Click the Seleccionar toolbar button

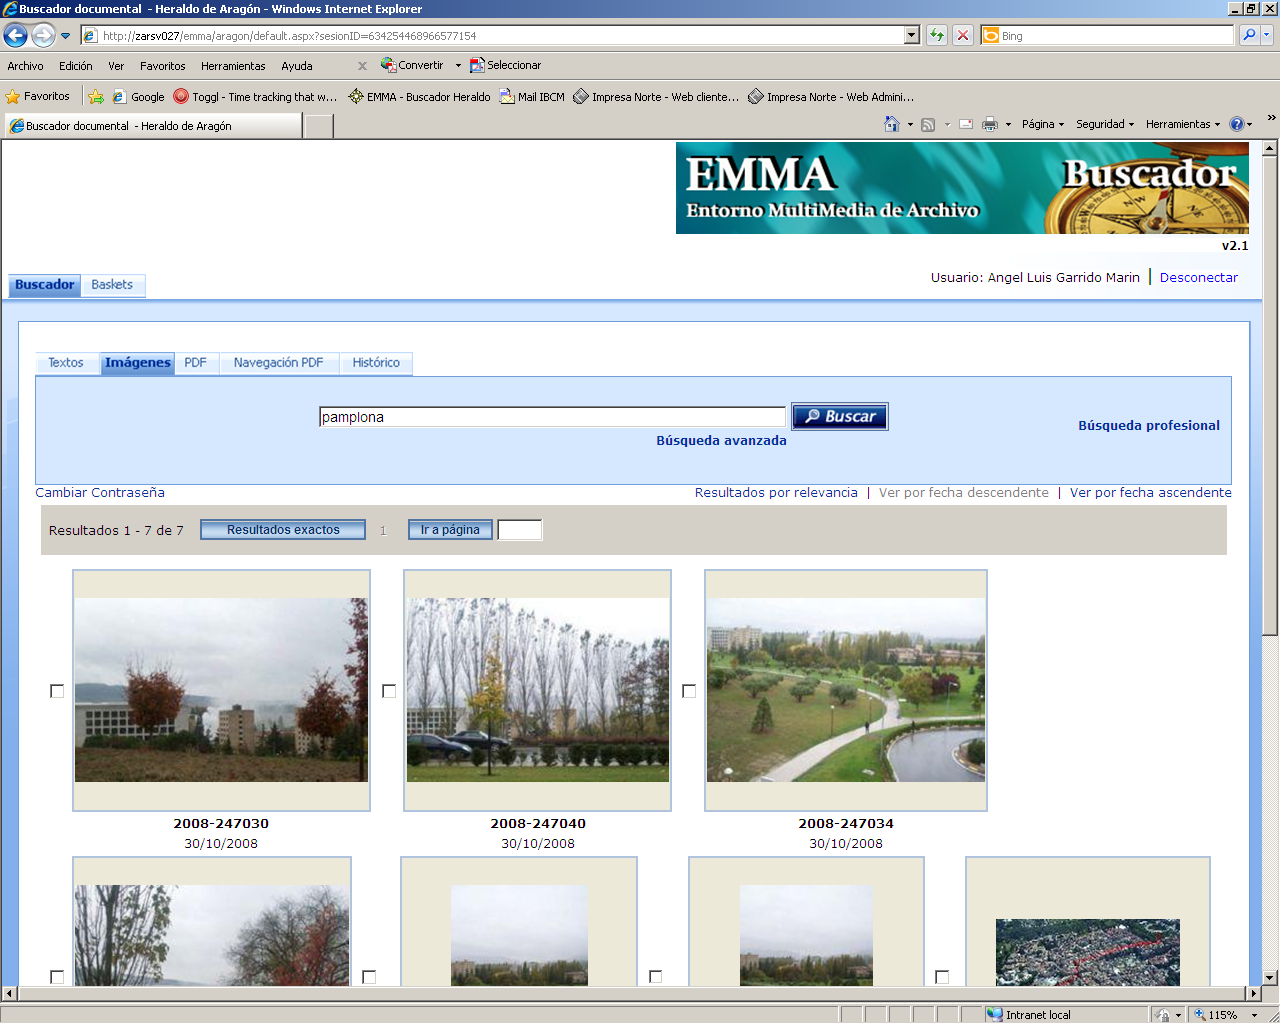pyautogui.click(x=506, y=65)
